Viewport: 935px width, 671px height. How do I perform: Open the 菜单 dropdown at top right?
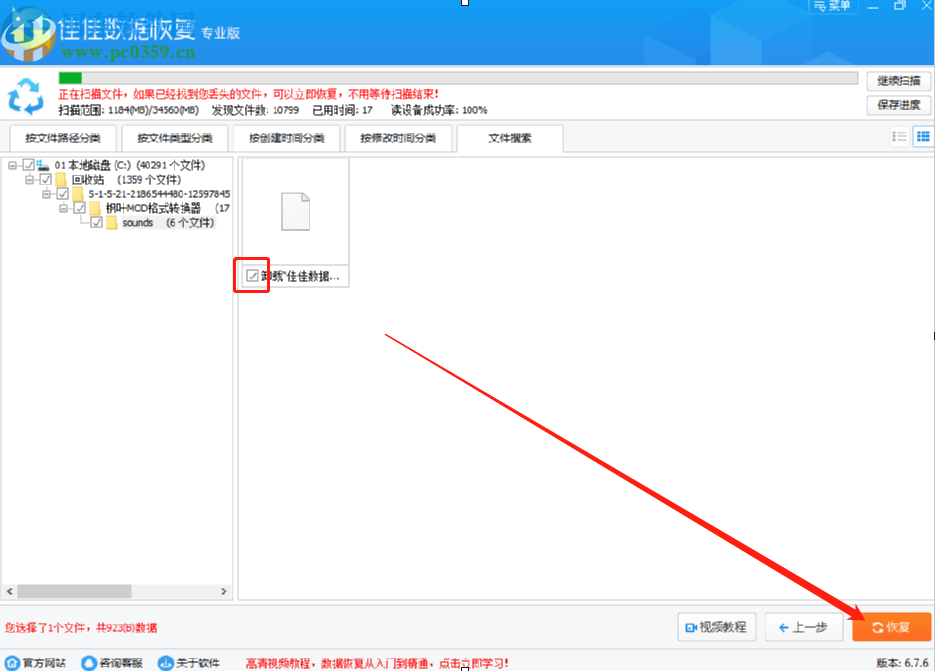tap(833, 6)
